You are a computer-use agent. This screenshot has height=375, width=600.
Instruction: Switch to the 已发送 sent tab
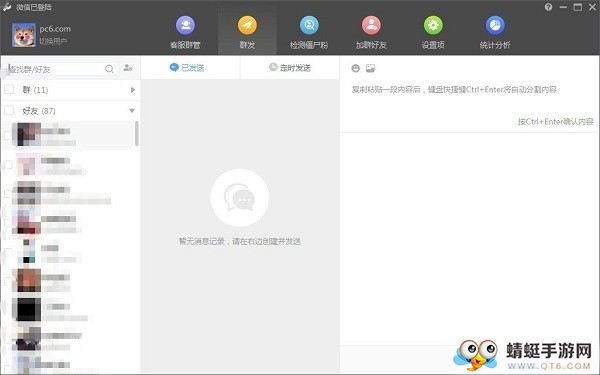pyautogui.click(x=187, y=68)
